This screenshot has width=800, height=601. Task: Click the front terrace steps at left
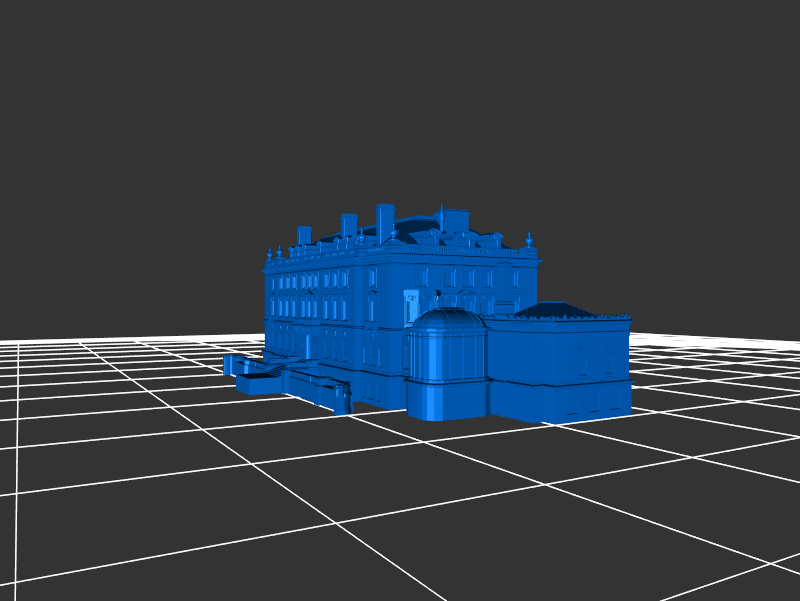pyautogui.click(x=310, y=383)
